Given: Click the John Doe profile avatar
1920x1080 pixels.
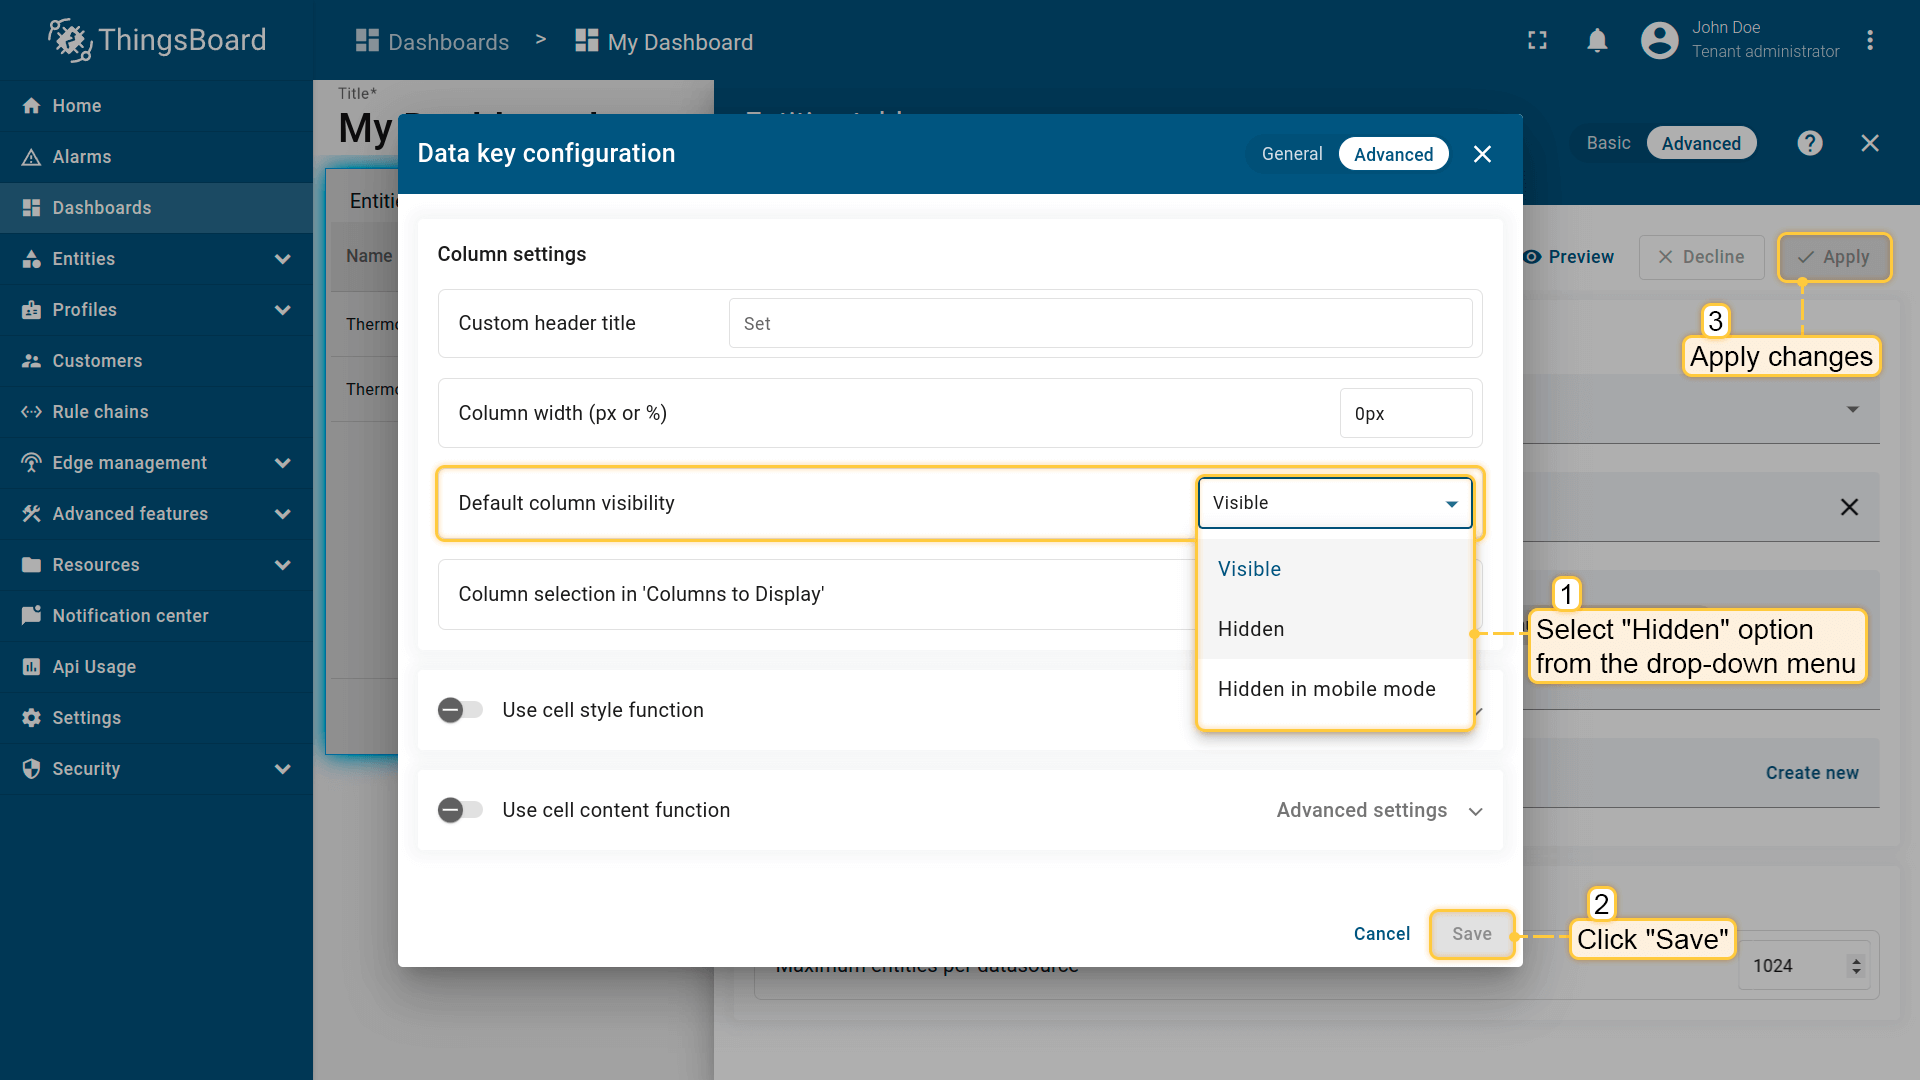Looking at the screenshot, I should pyautogui.click(x=1659, y=41).
